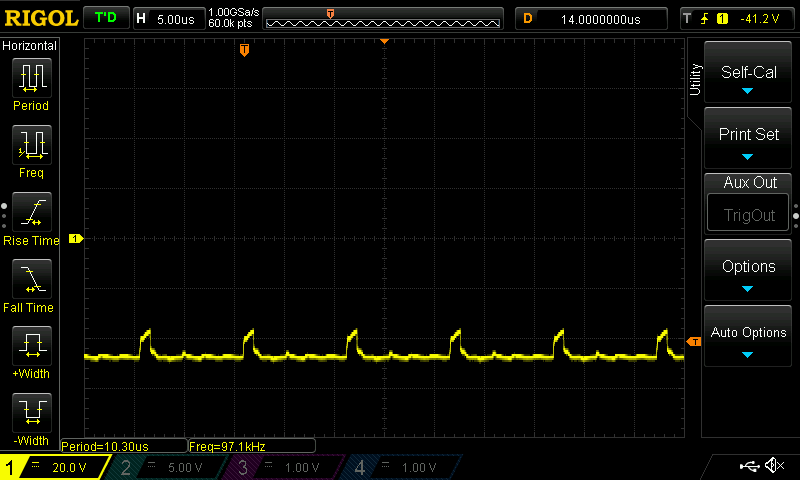Click the muted speaker sound icon
The width and height of the screenshot is (800, 480).
coord(774,465)
